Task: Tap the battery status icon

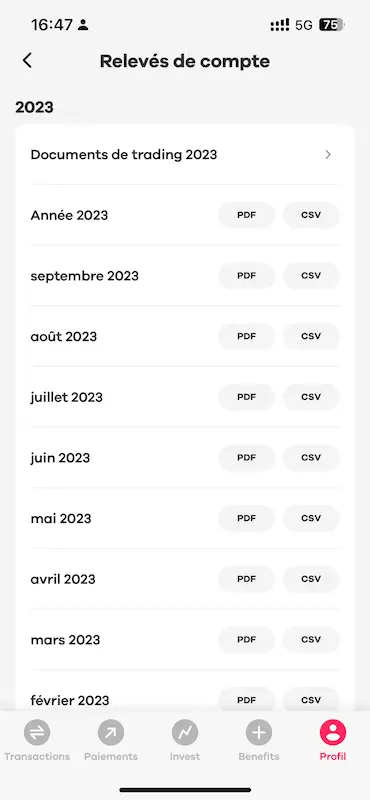Action: [332, 24]
